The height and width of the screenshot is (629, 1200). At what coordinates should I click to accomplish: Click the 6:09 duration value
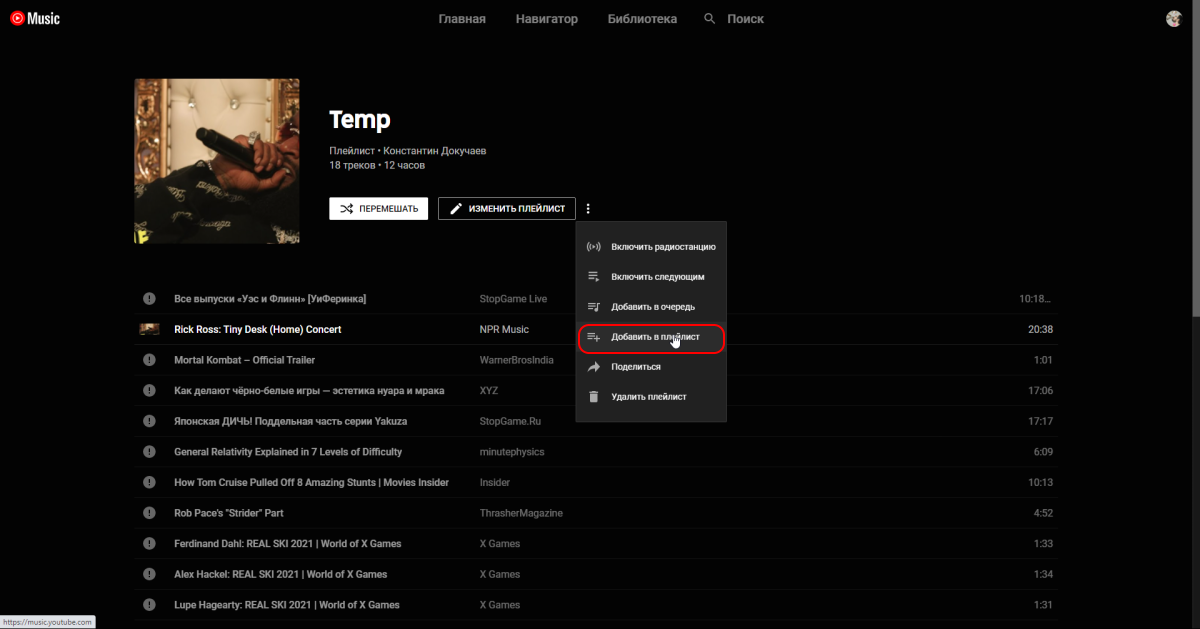[1043, 452]
